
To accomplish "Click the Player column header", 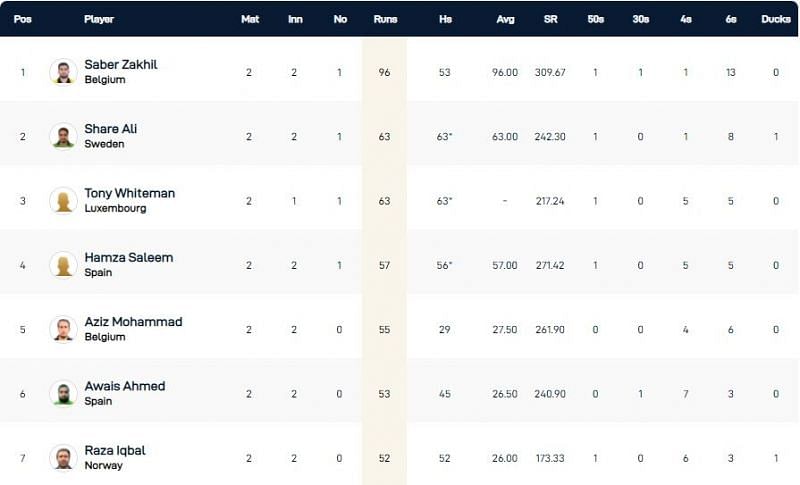I will (99, 19).
